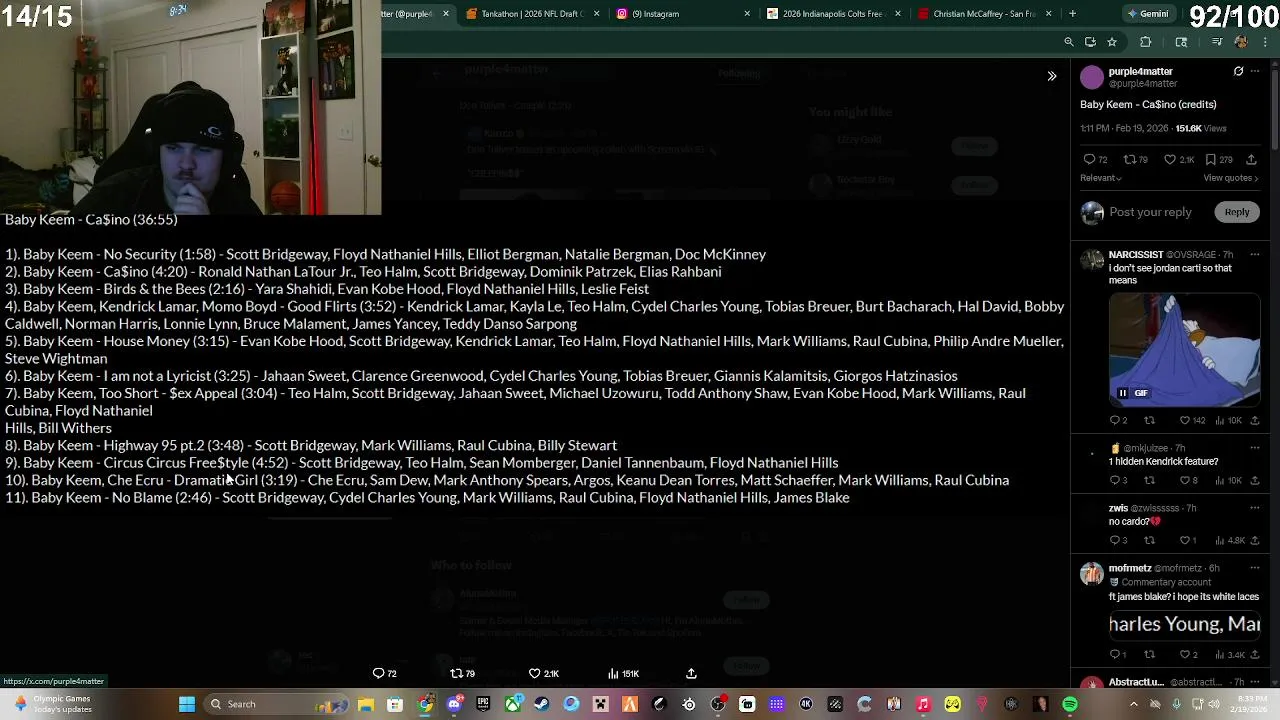Screen dimensions: 1280x720
Task: Open View quotes link
Action: 1230,178
